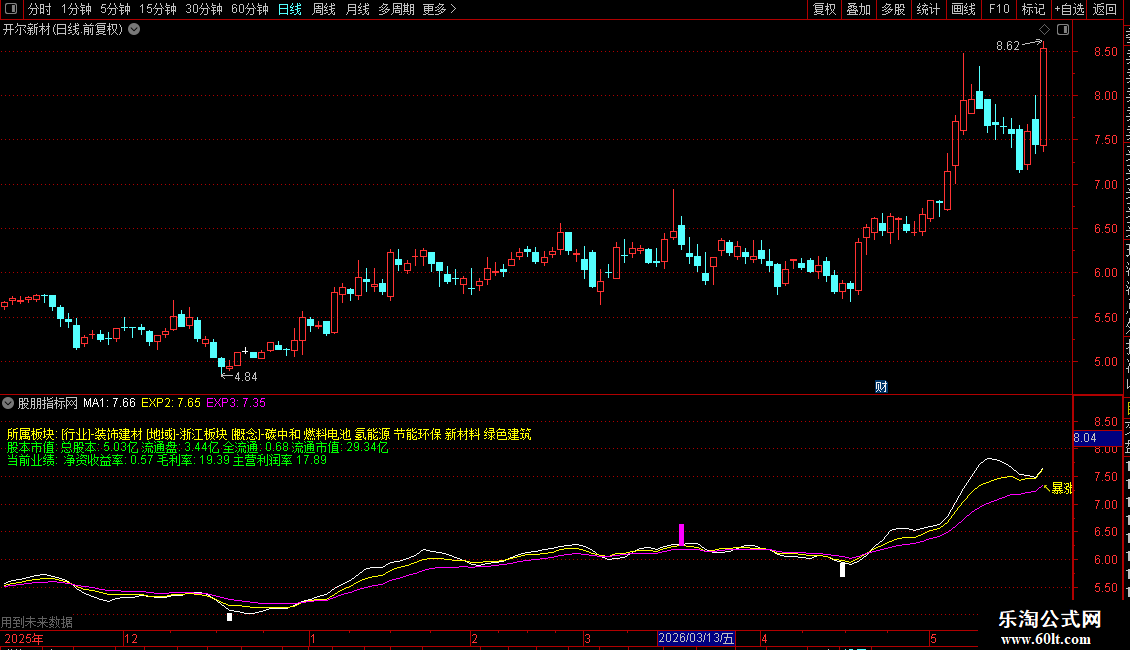Click the 8.62 high price label
The width and height of the screenshot is (1130, 650).
(1007, 46)
